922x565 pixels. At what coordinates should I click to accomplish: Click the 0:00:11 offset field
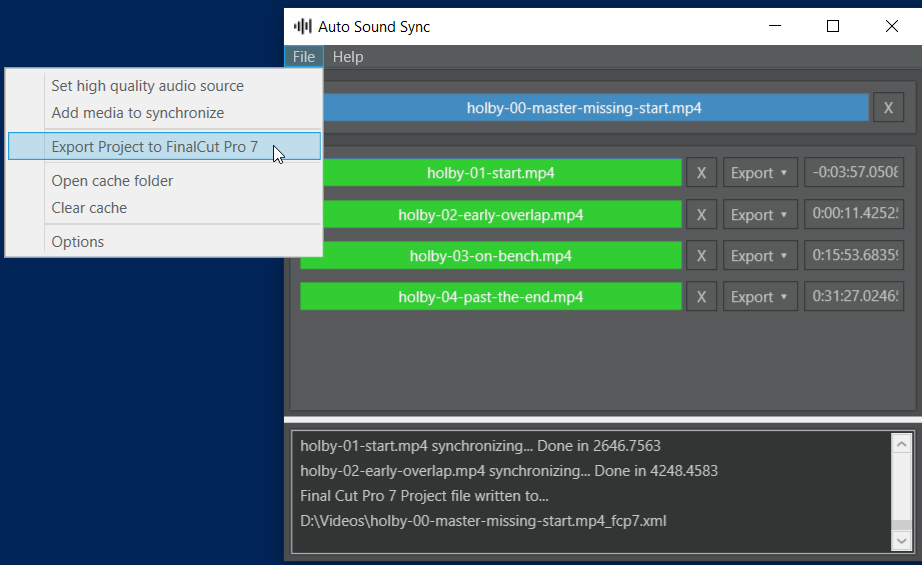(854, 214)
